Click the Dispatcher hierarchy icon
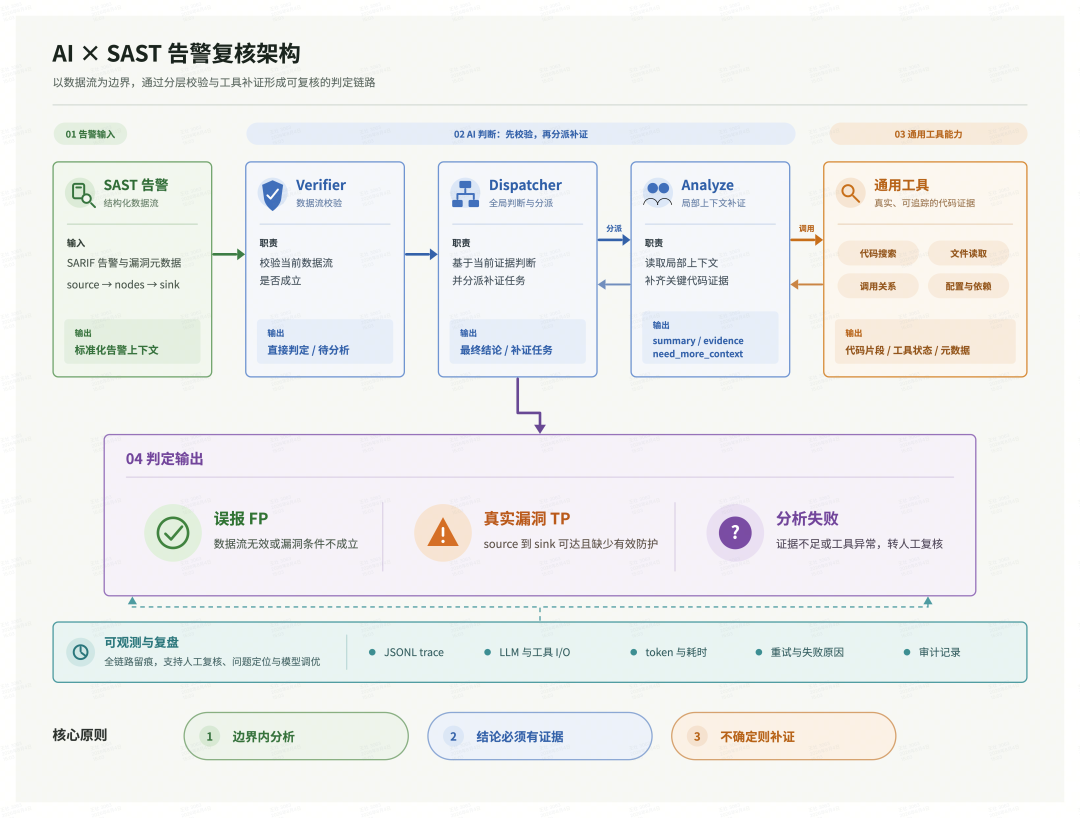 465,194
